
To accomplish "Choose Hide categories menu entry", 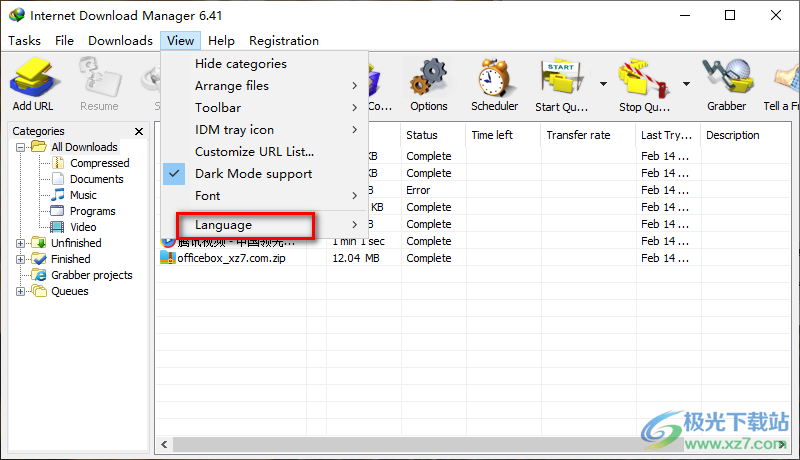I will (264, 64).
